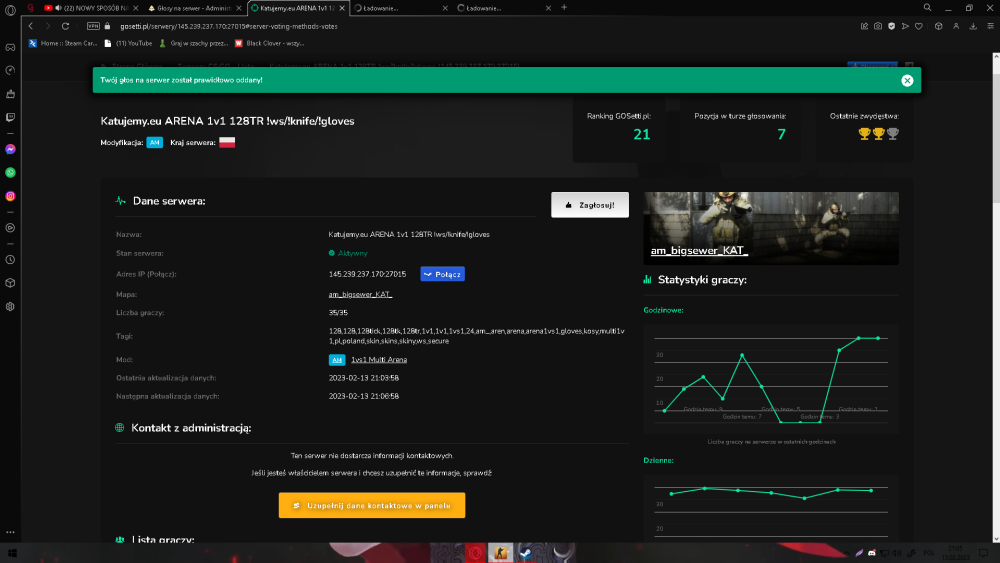Open extensions cube icon in toolbar
Image resolution: width=1000 pixels, height=563 pixels.
tap(939, 26)
